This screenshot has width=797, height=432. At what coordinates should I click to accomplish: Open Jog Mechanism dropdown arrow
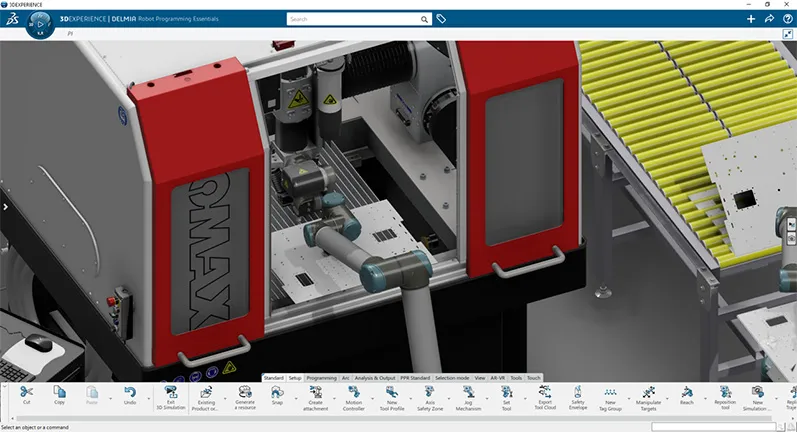pos(487,399)
